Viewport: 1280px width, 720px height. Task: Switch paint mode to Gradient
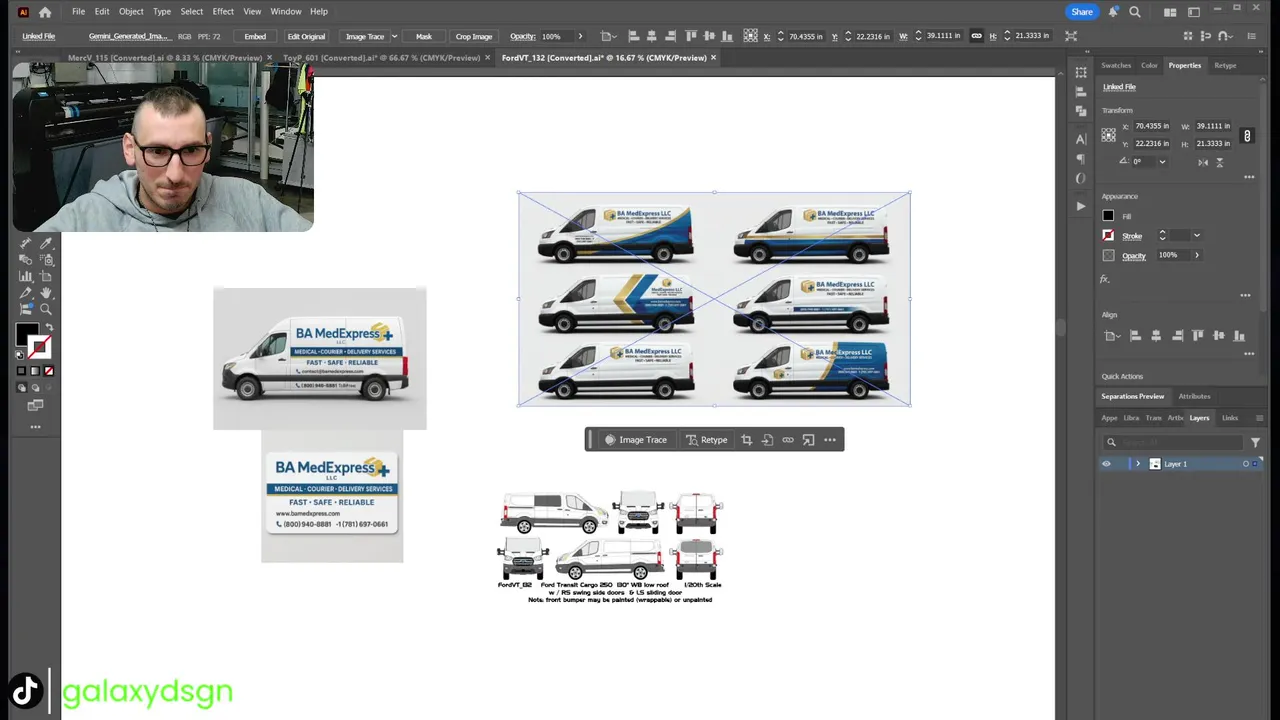point(35,371)
